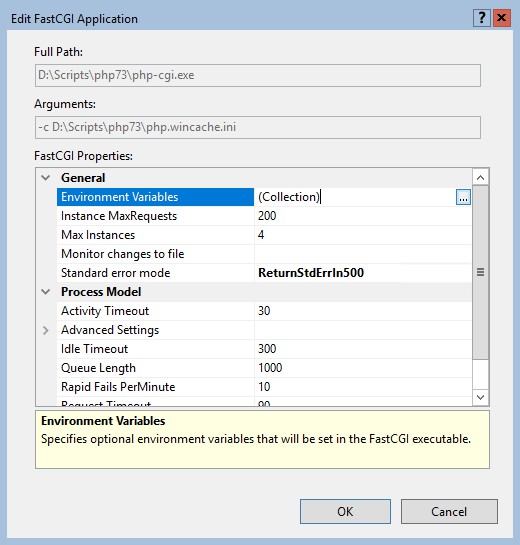Image resolution: width=520 pixels, height=545 pixels.
Task: Select Monitor changes to file property
Action: 155,254
